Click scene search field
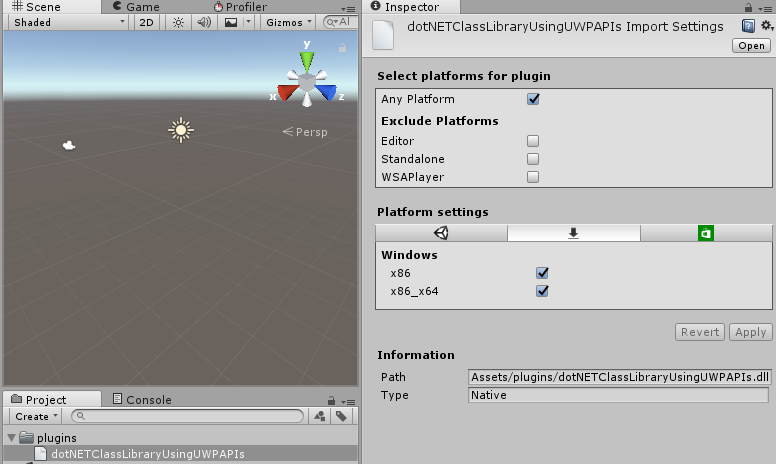The height and width of the screenshot is (464, 776). (340, 22)
